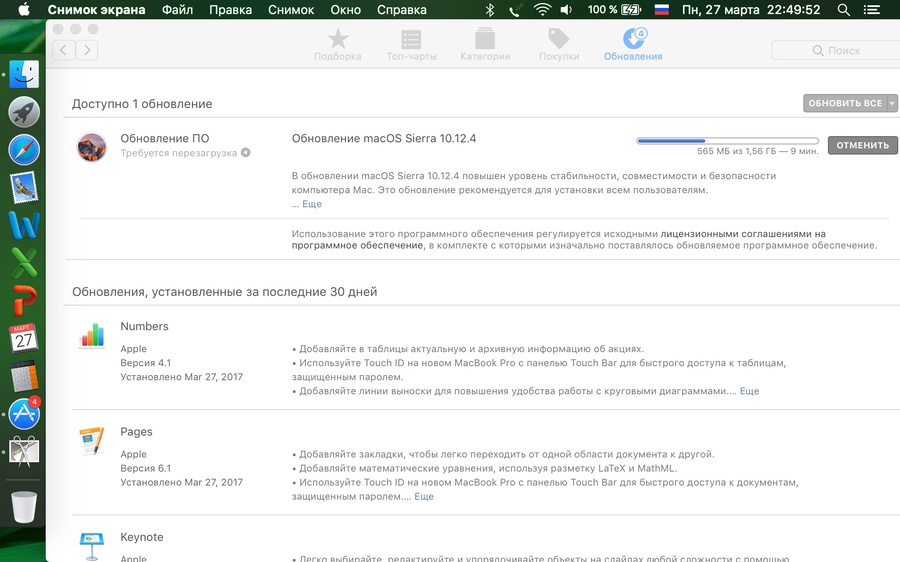The width and height of the screenshot is (900, 562).
Task: Select the Обновления tab
Action: point(633,45)
